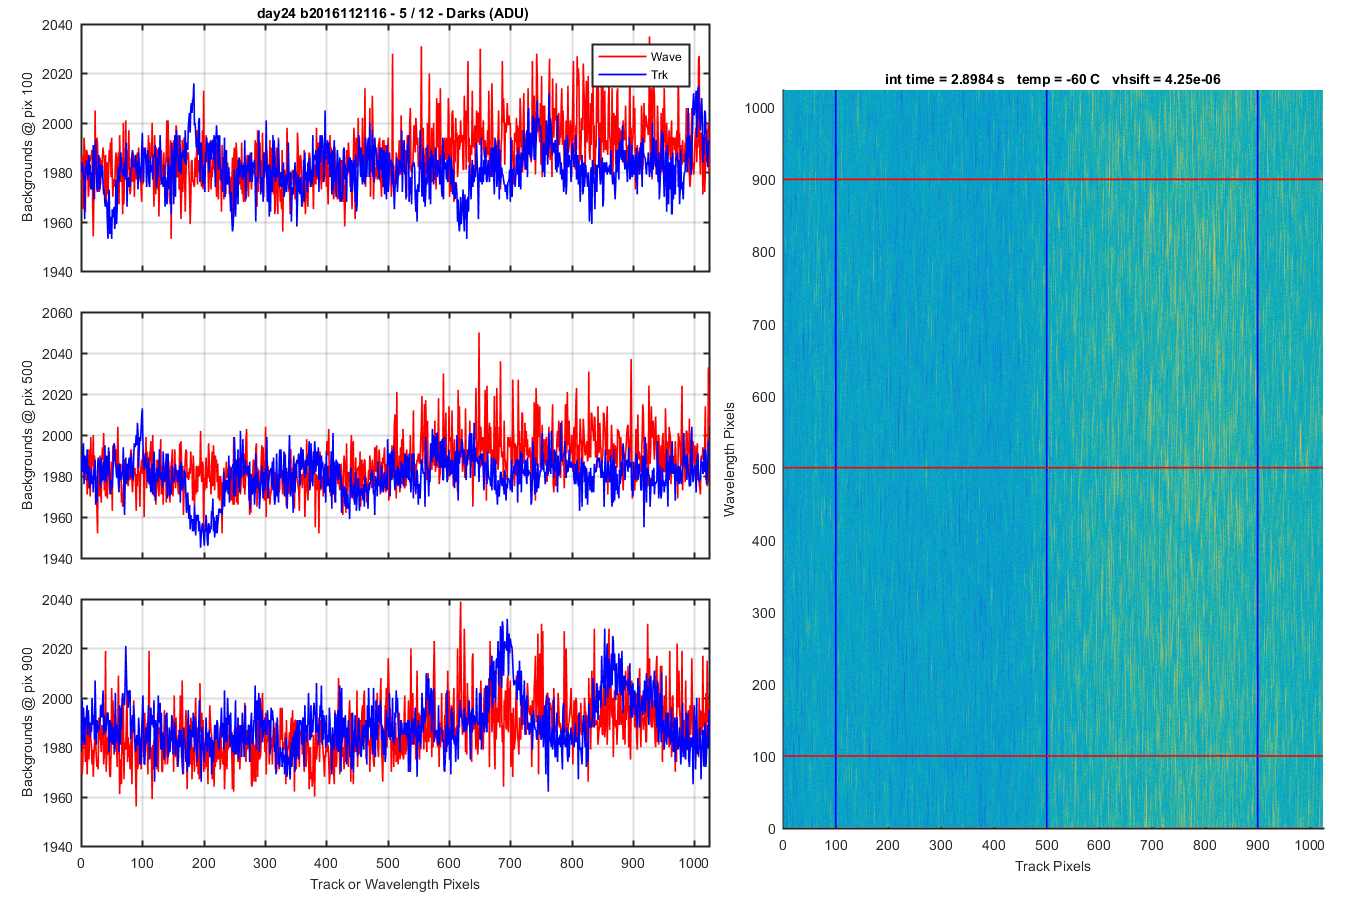Viewport: 1350px width, 900px height.
Task: Click the plot title 'day24 b2016112116 - 5 / 12 - Darks (ADU)'
Action: tap(394, 13)
